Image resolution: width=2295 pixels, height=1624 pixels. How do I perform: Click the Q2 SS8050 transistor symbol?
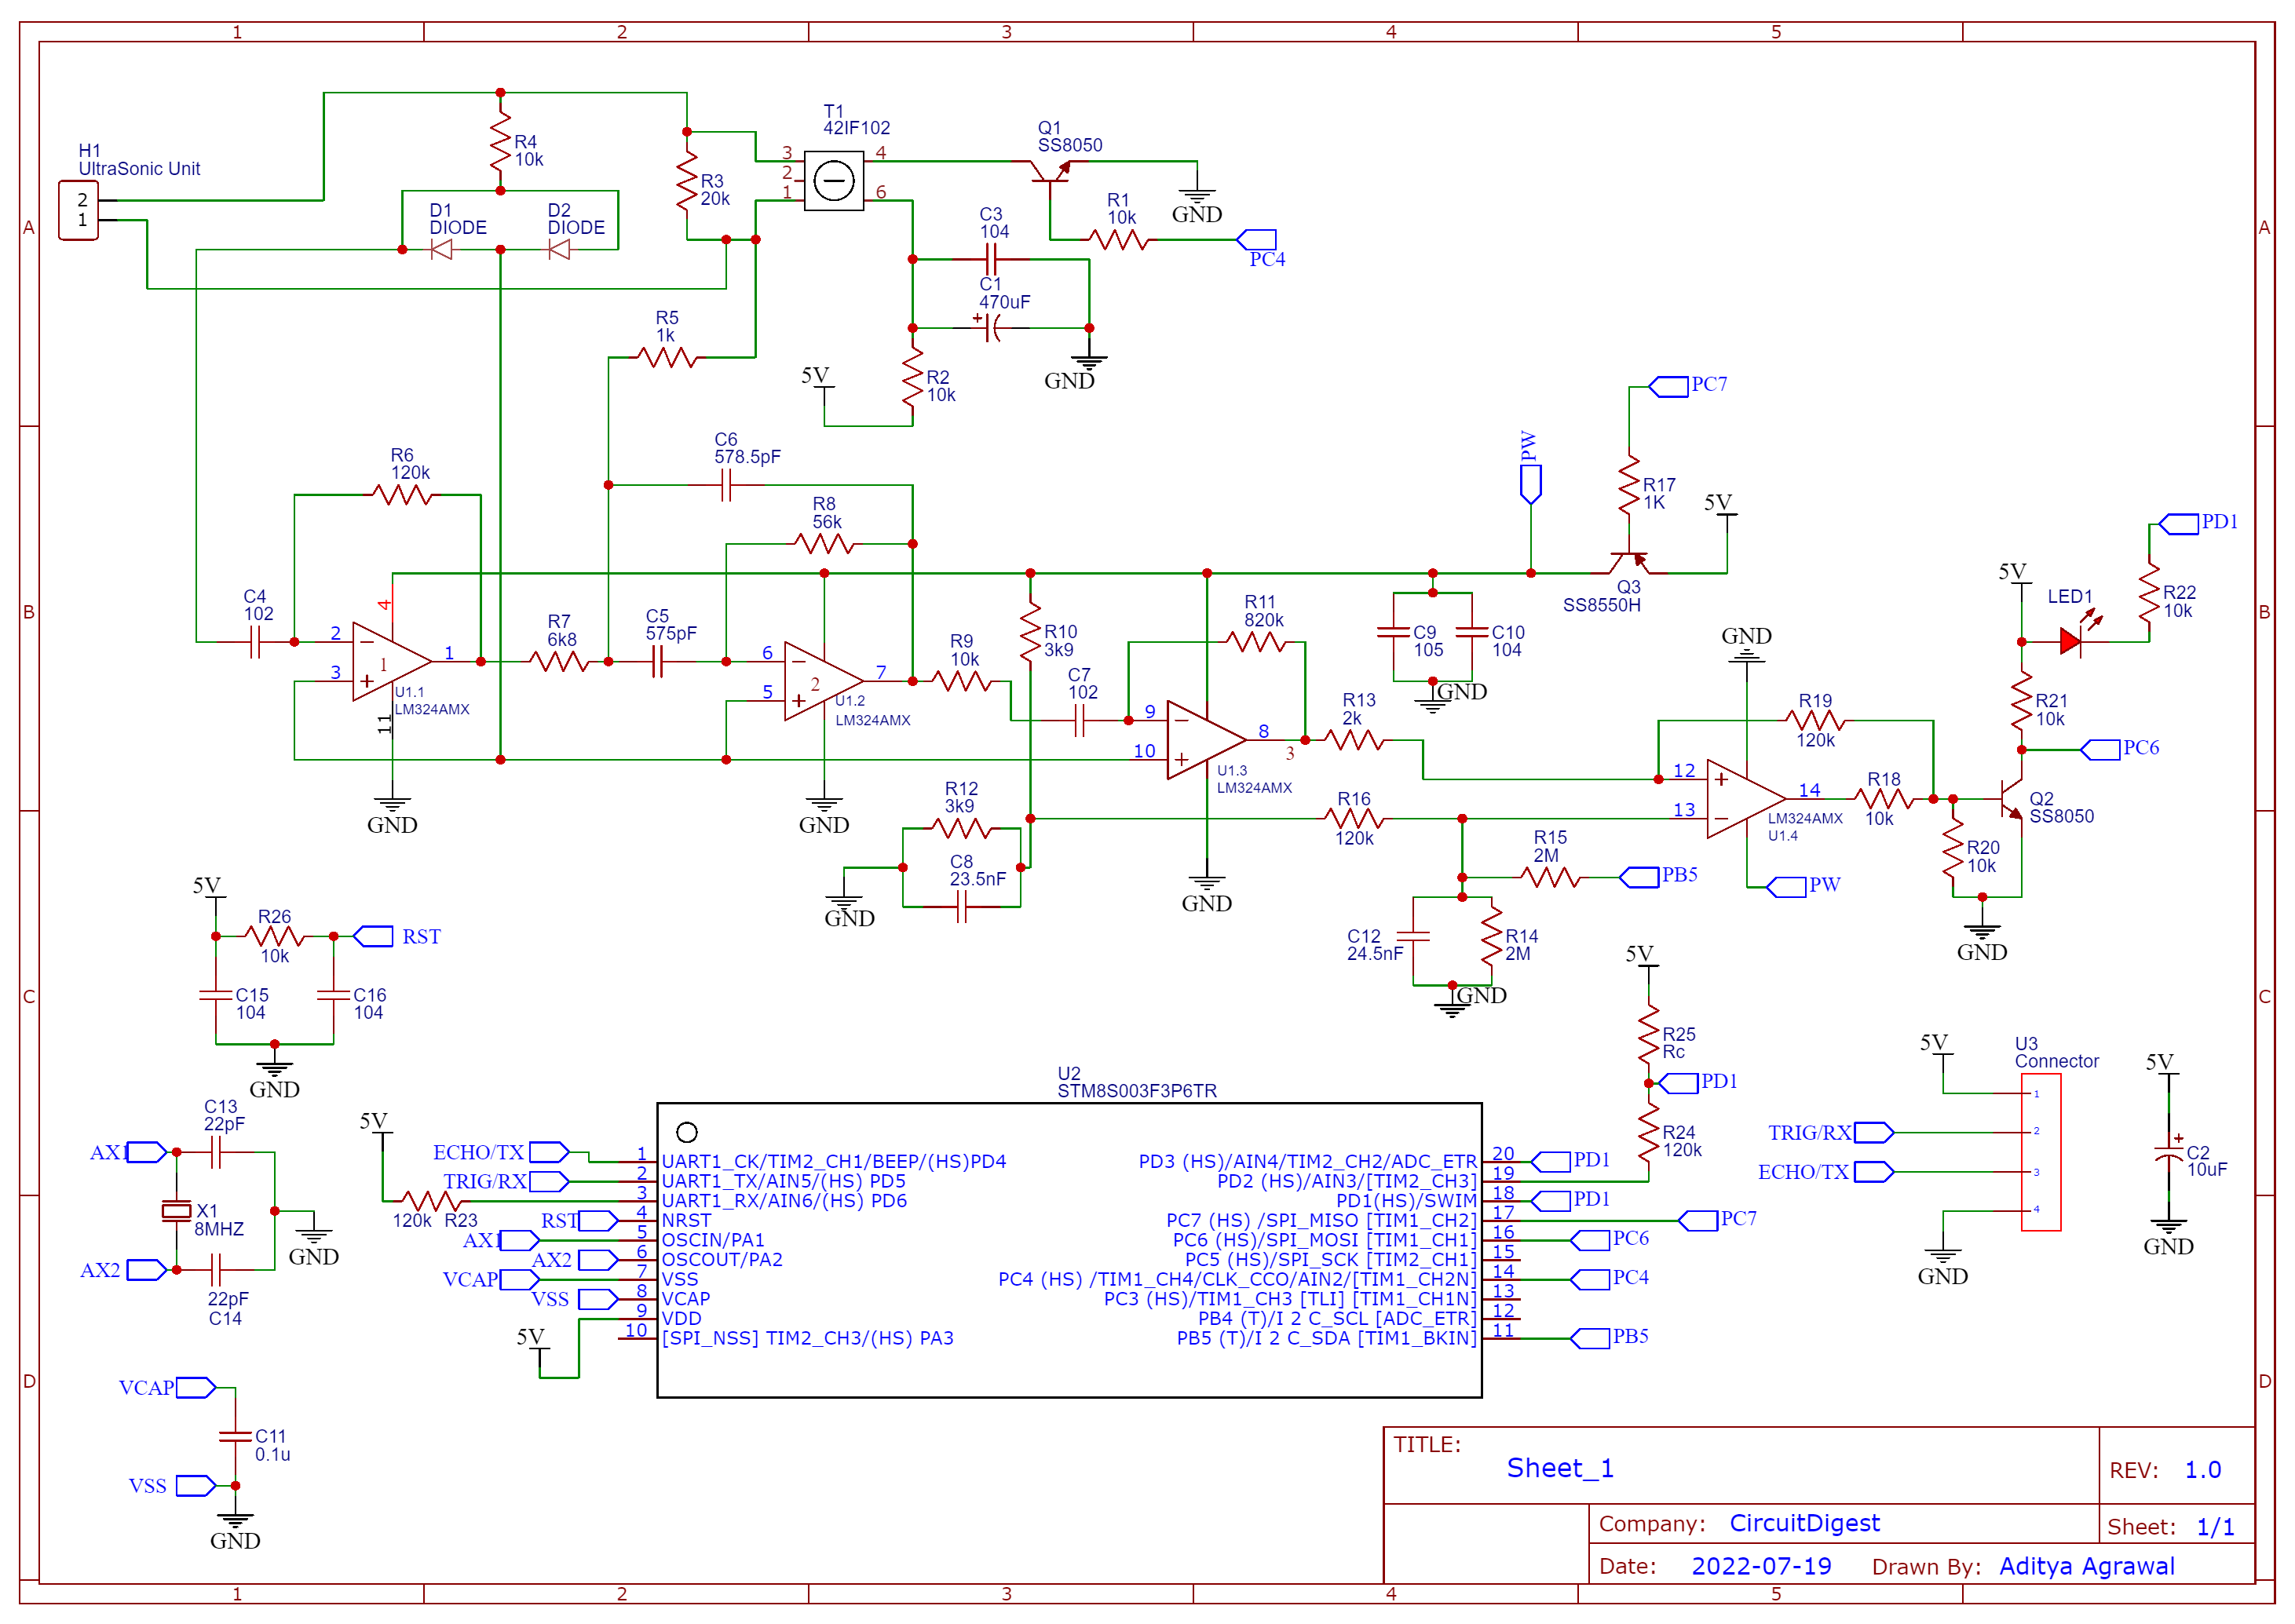pos(2012,799)
